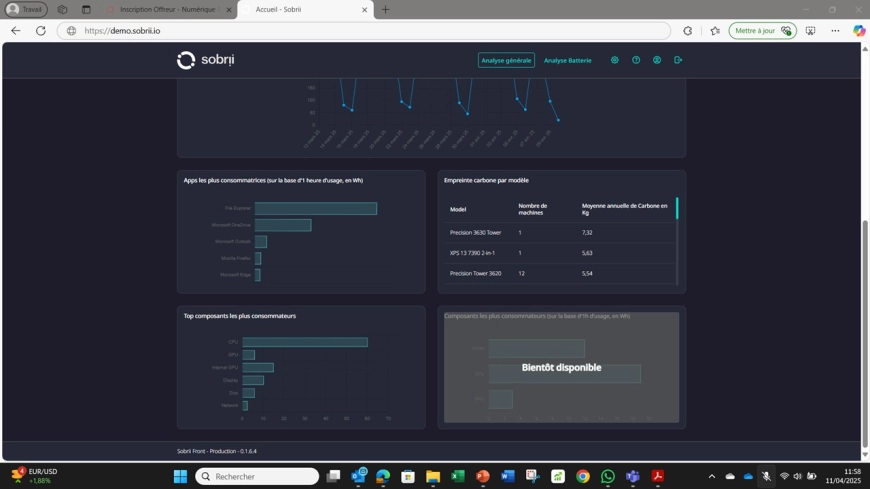Click the Rechercher taskbar search box
870x489 pixels.
pyautogui.click(x=257, y=476)
